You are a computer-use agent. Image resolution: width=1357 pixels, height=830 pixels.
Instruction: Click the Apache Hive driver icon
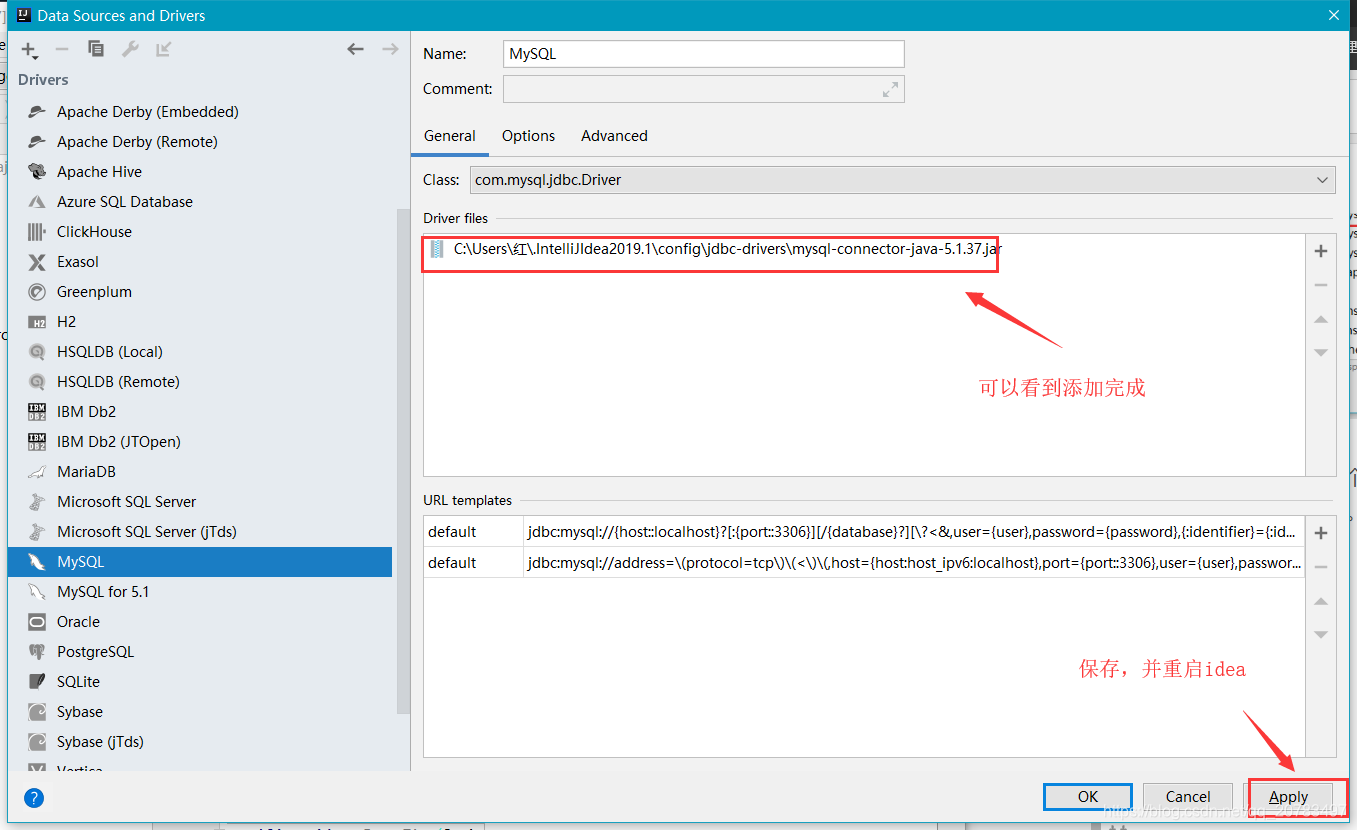[37, 172]
